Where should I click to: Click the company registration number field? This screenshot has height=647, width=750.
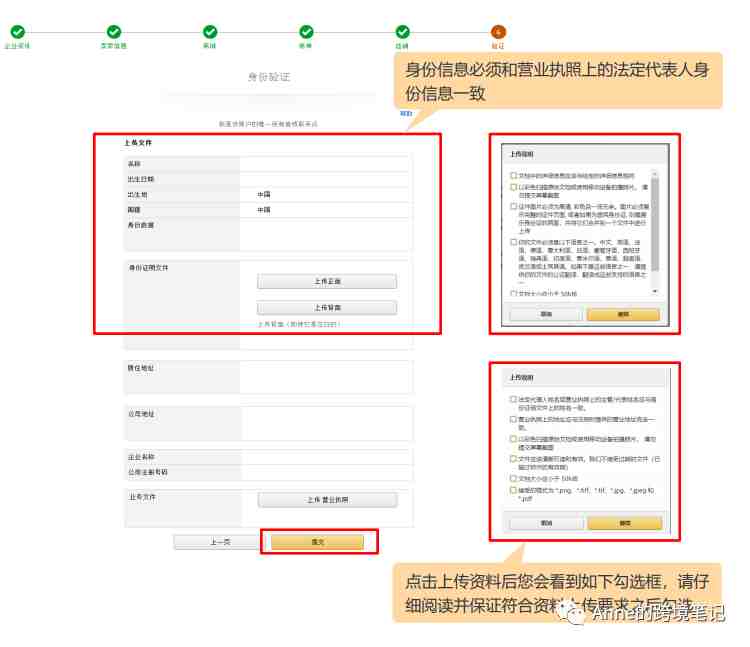[327, 472]
